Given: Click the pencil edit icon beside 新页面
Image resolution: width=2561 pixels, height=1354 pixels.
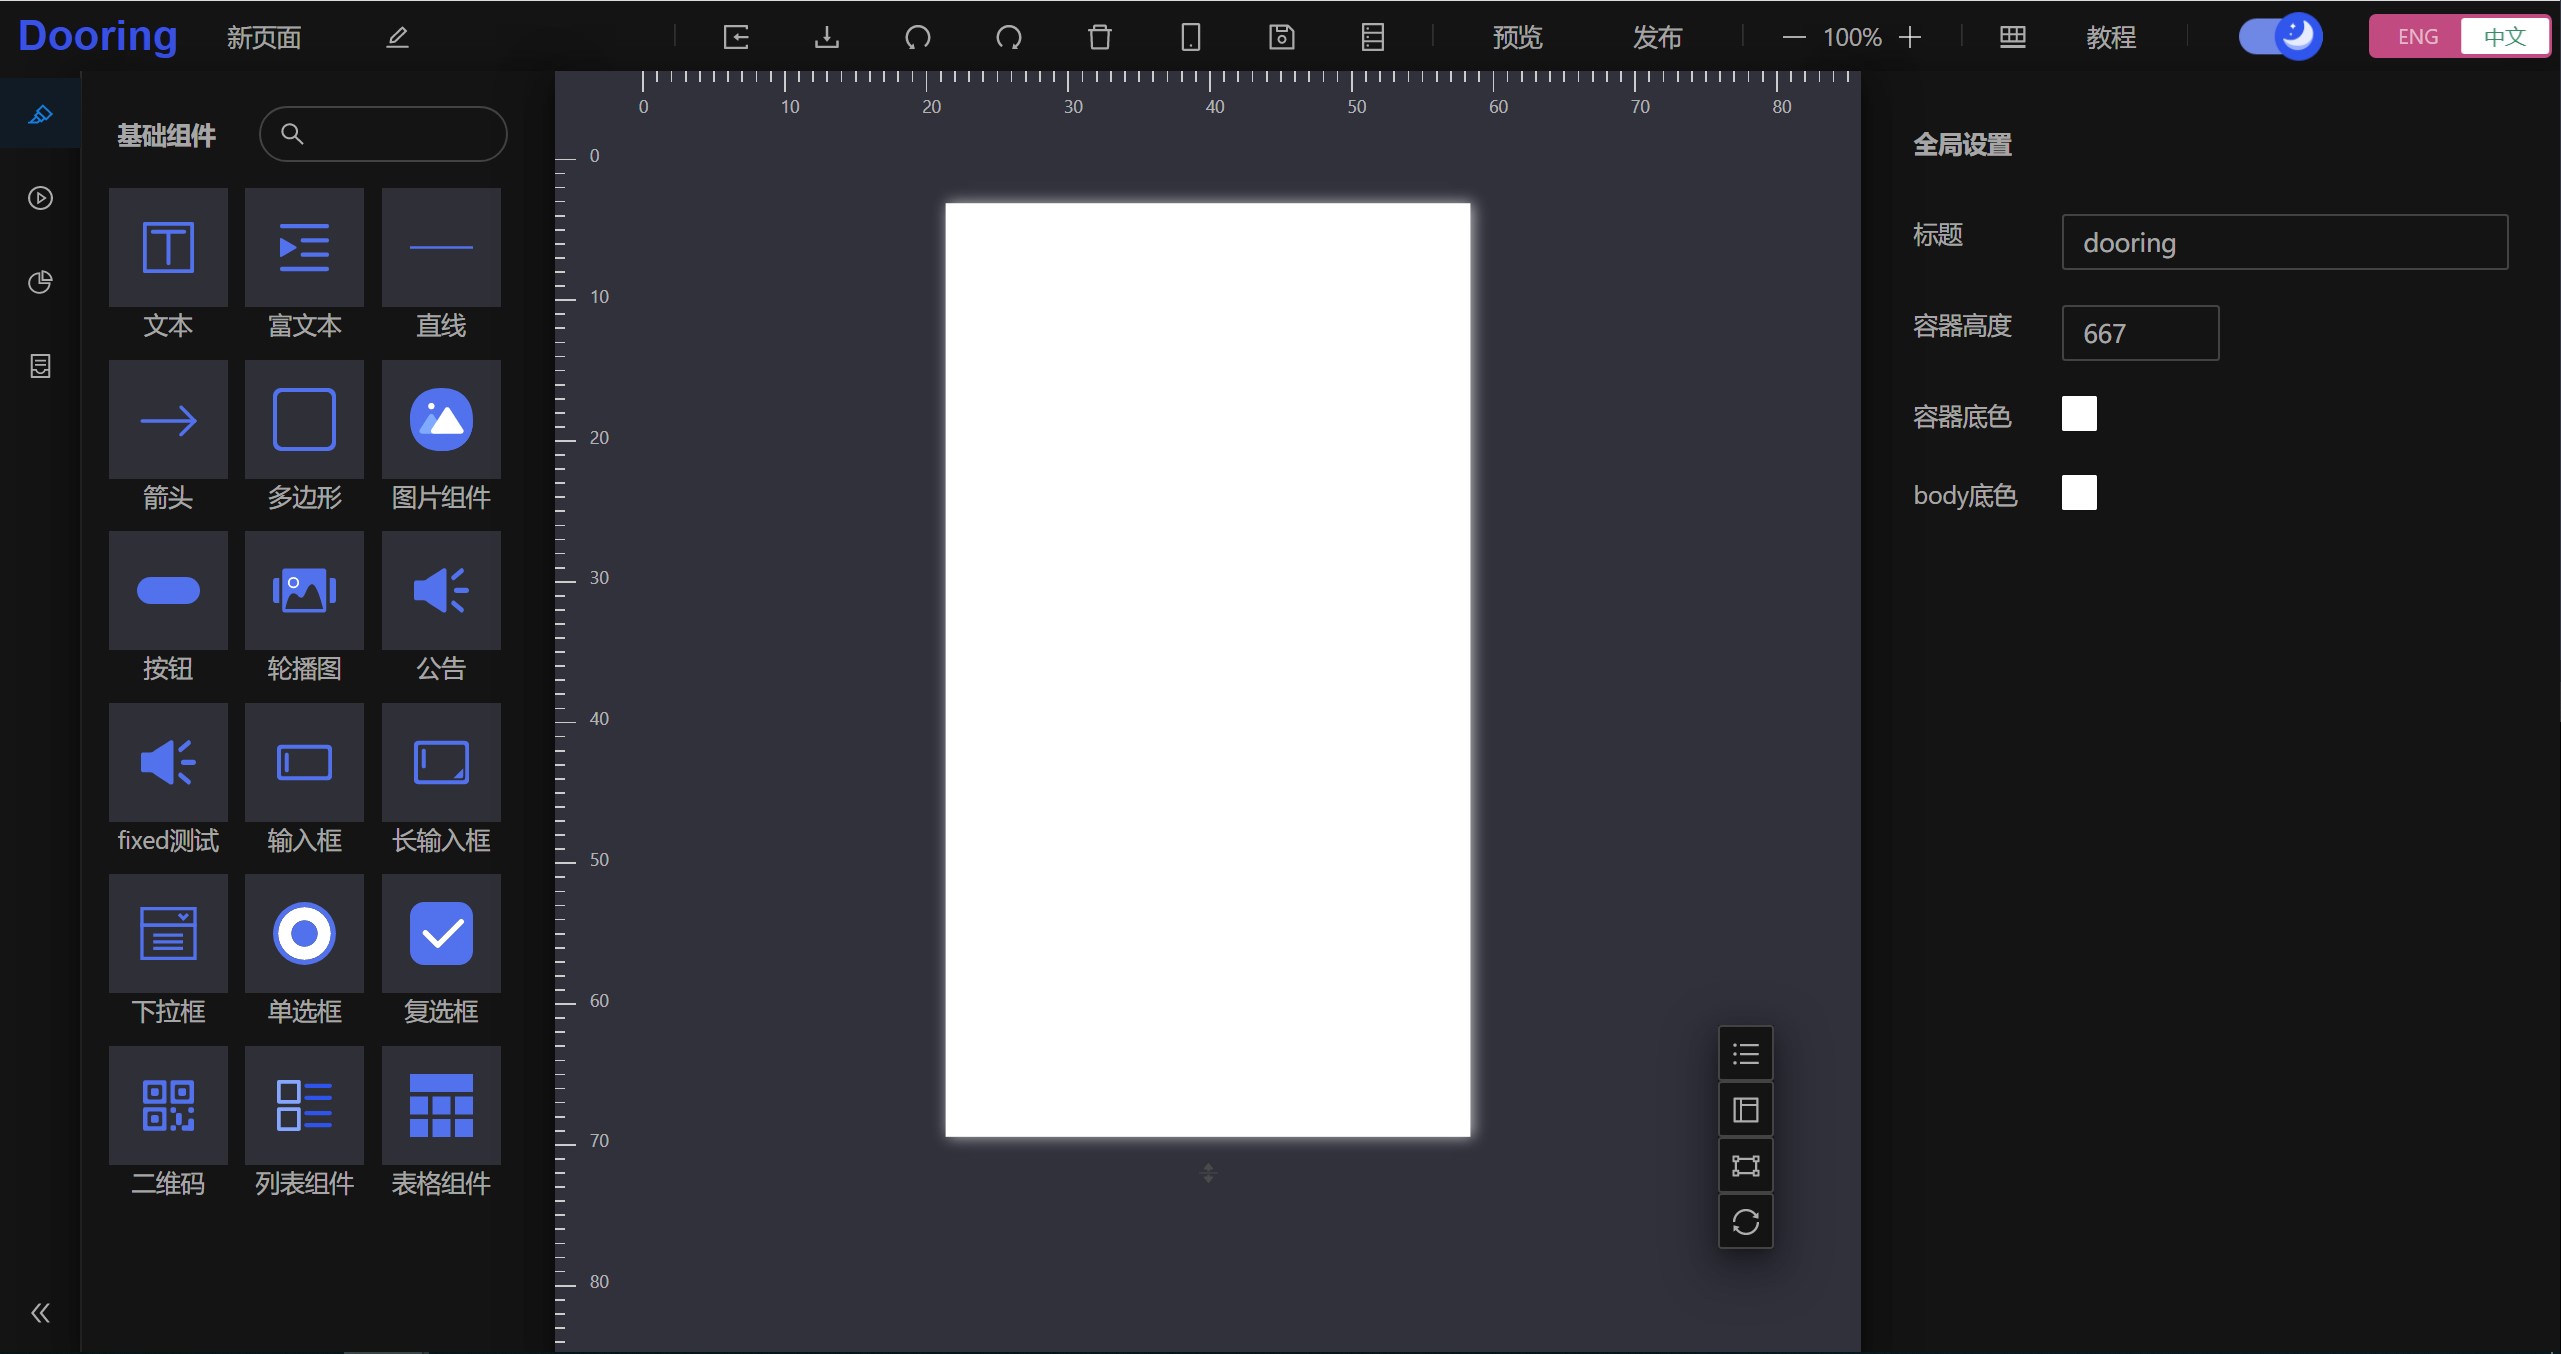Looking at the screenshot, I should coord(397,37).
